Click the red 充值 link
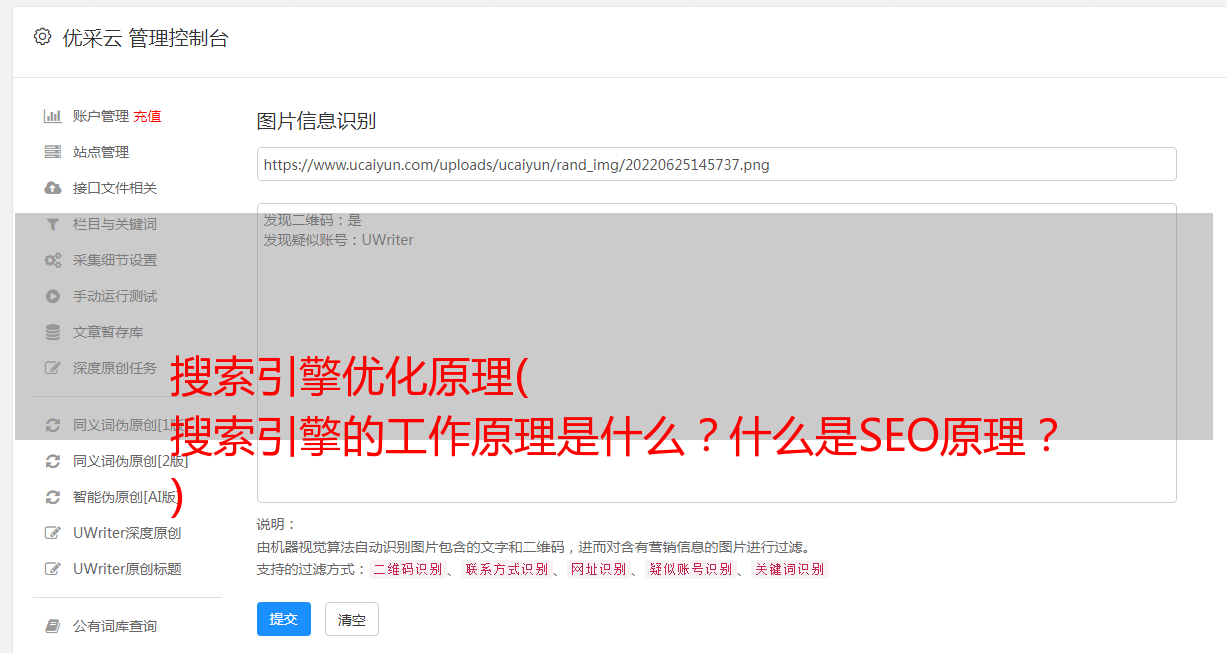The width and height of the screenshot is (1227, 653). 147,116
